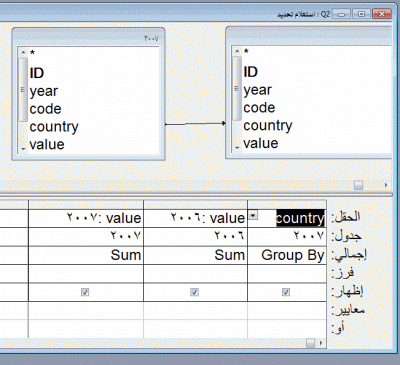This screenshot has height=365, width=400.
Task: Select the ٢٠٠٧: value field cell
Action: (86, 218)
